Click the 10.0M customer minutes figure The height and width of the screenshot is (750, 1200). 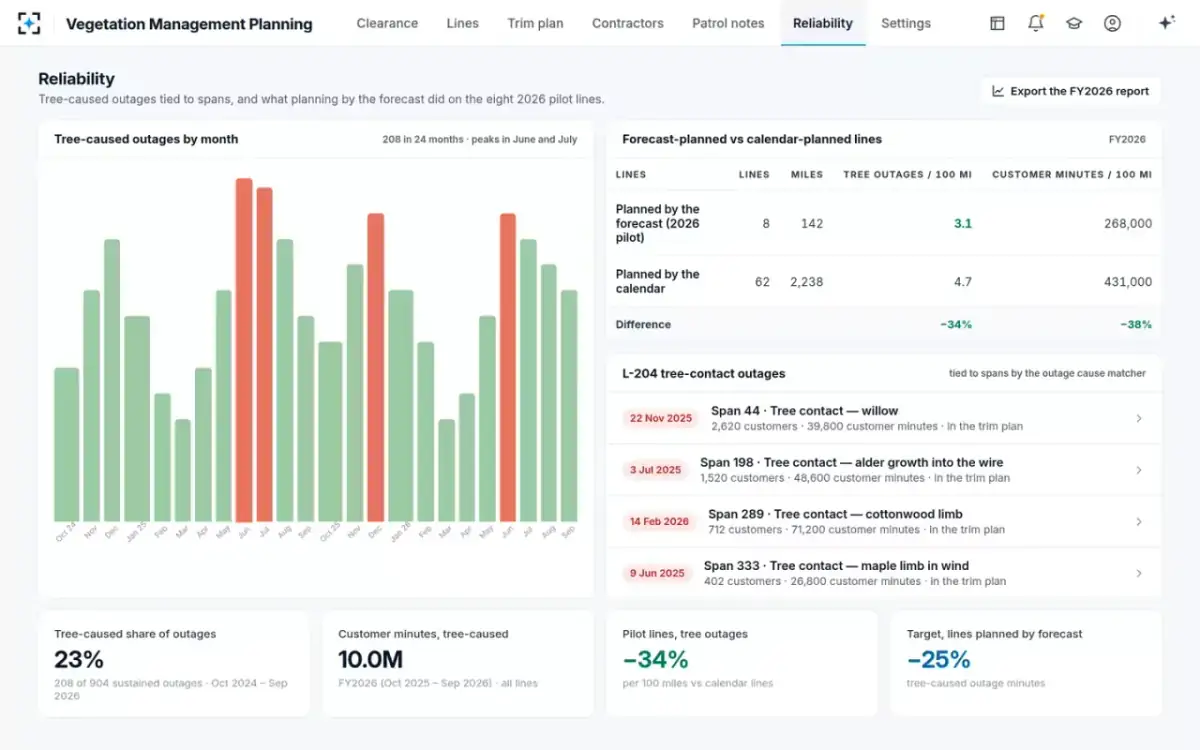tap(370, 659)
